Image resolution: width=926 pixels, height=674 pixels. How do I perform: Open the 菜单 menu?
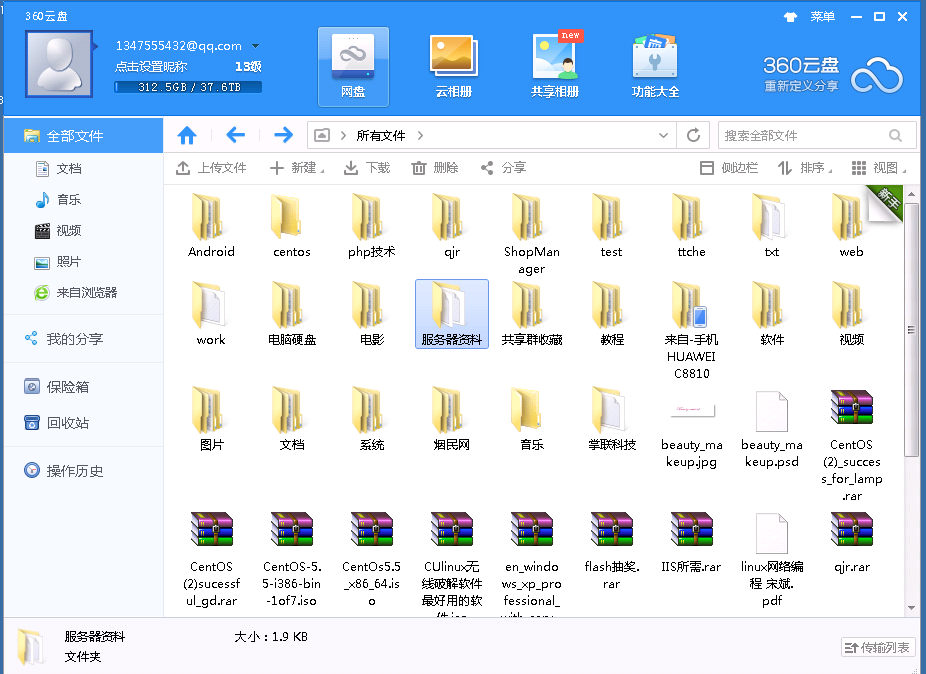click(822, 17)
